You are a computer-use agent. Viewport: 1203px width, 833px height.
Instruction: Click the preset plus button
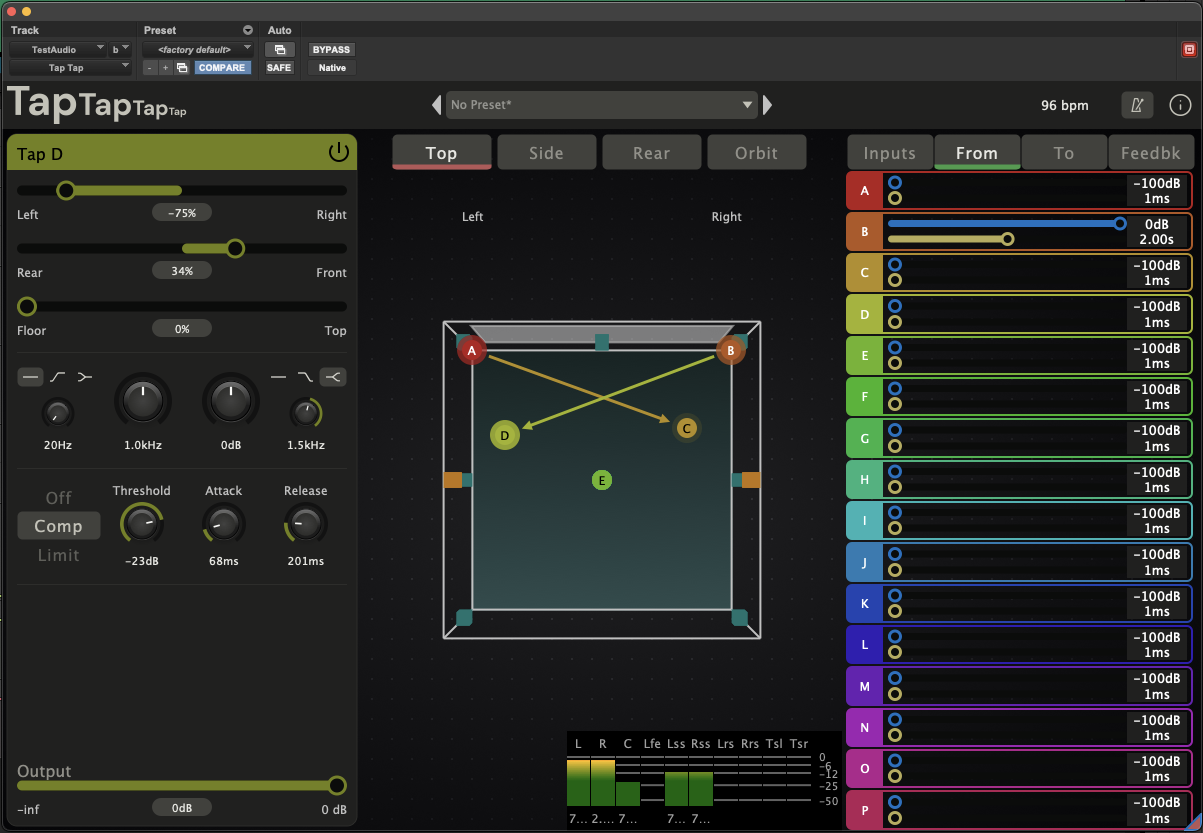[165, 68]
